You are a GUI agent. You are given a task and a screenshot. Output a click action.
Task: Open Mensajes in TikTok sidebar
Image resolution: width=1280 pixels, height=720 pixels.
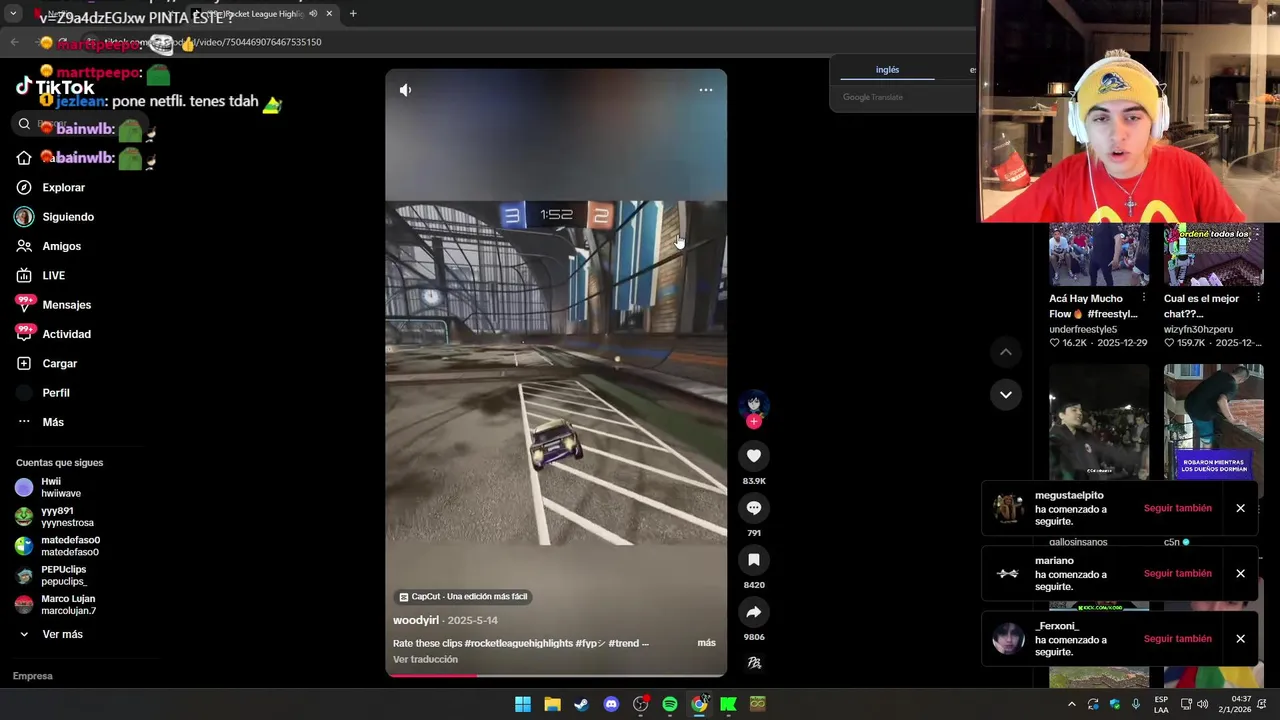66,305
